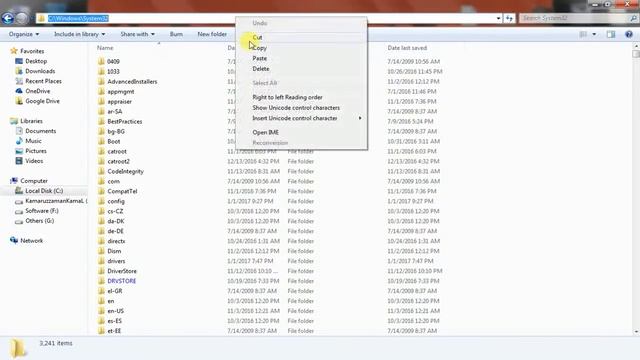Screen dimensions: 640x360
Task: Select Software (F:) drive
Action: [42, 211]
